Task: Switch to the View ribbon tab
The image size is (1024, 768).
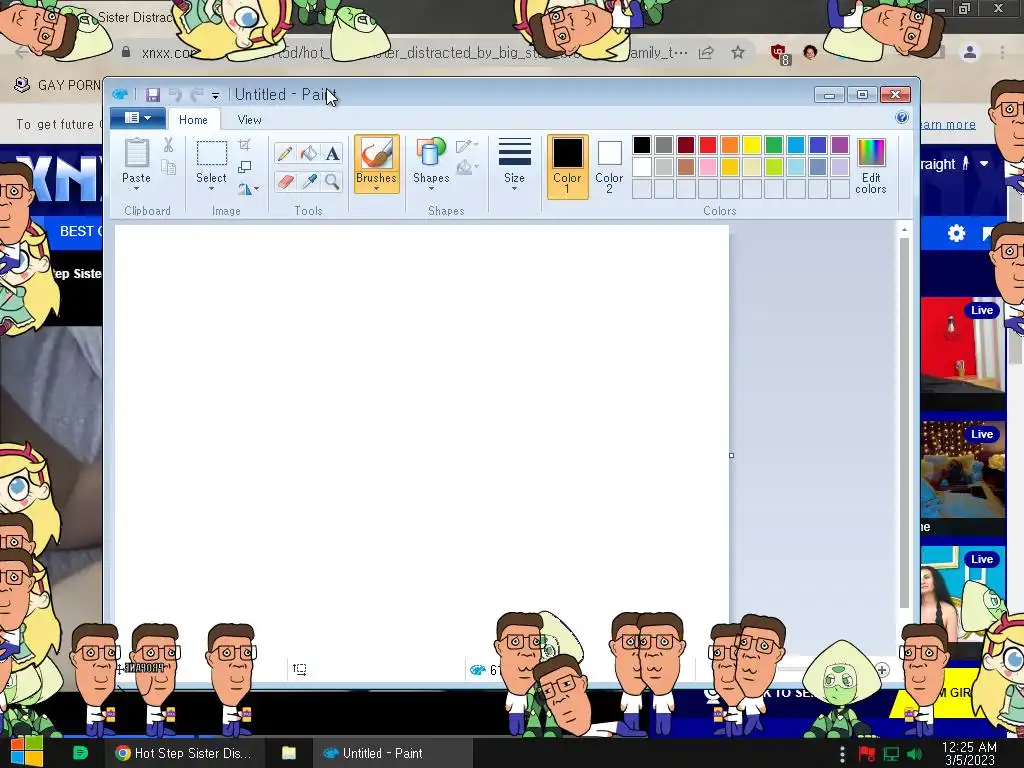Action: [x=249, y=120]
